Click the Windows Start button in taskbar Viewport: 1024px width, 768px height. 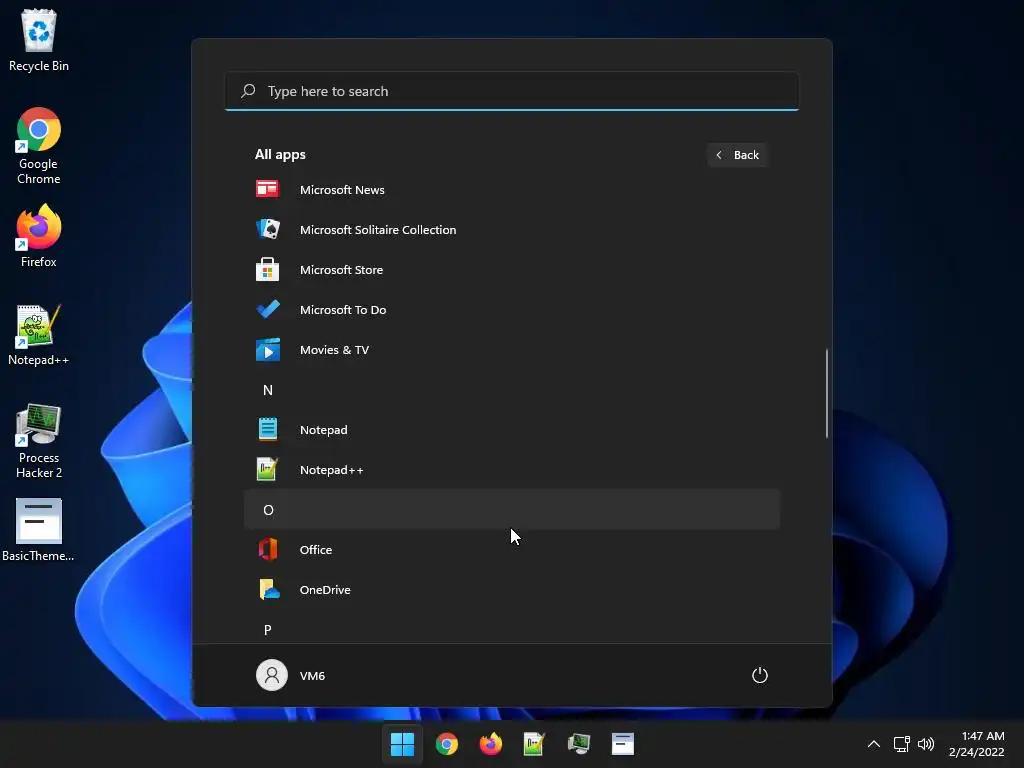click(x=402, y=744)
